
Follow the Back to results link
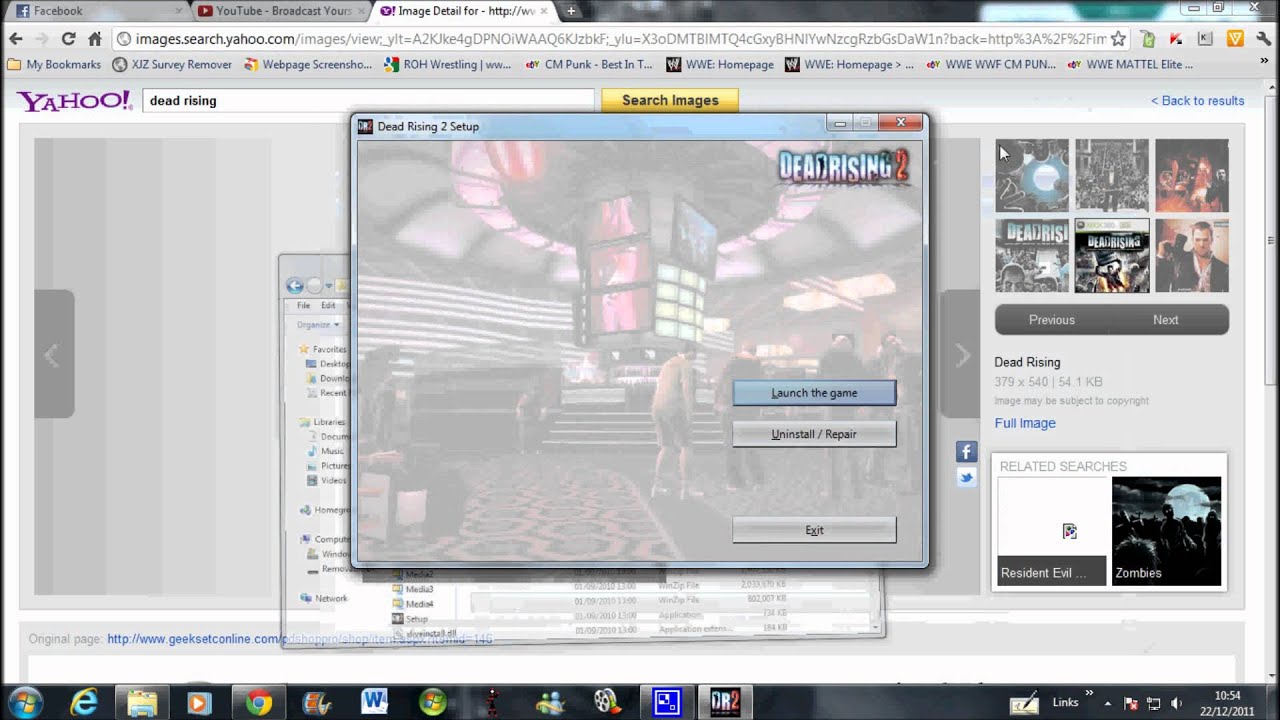(x=1197, y=101)
